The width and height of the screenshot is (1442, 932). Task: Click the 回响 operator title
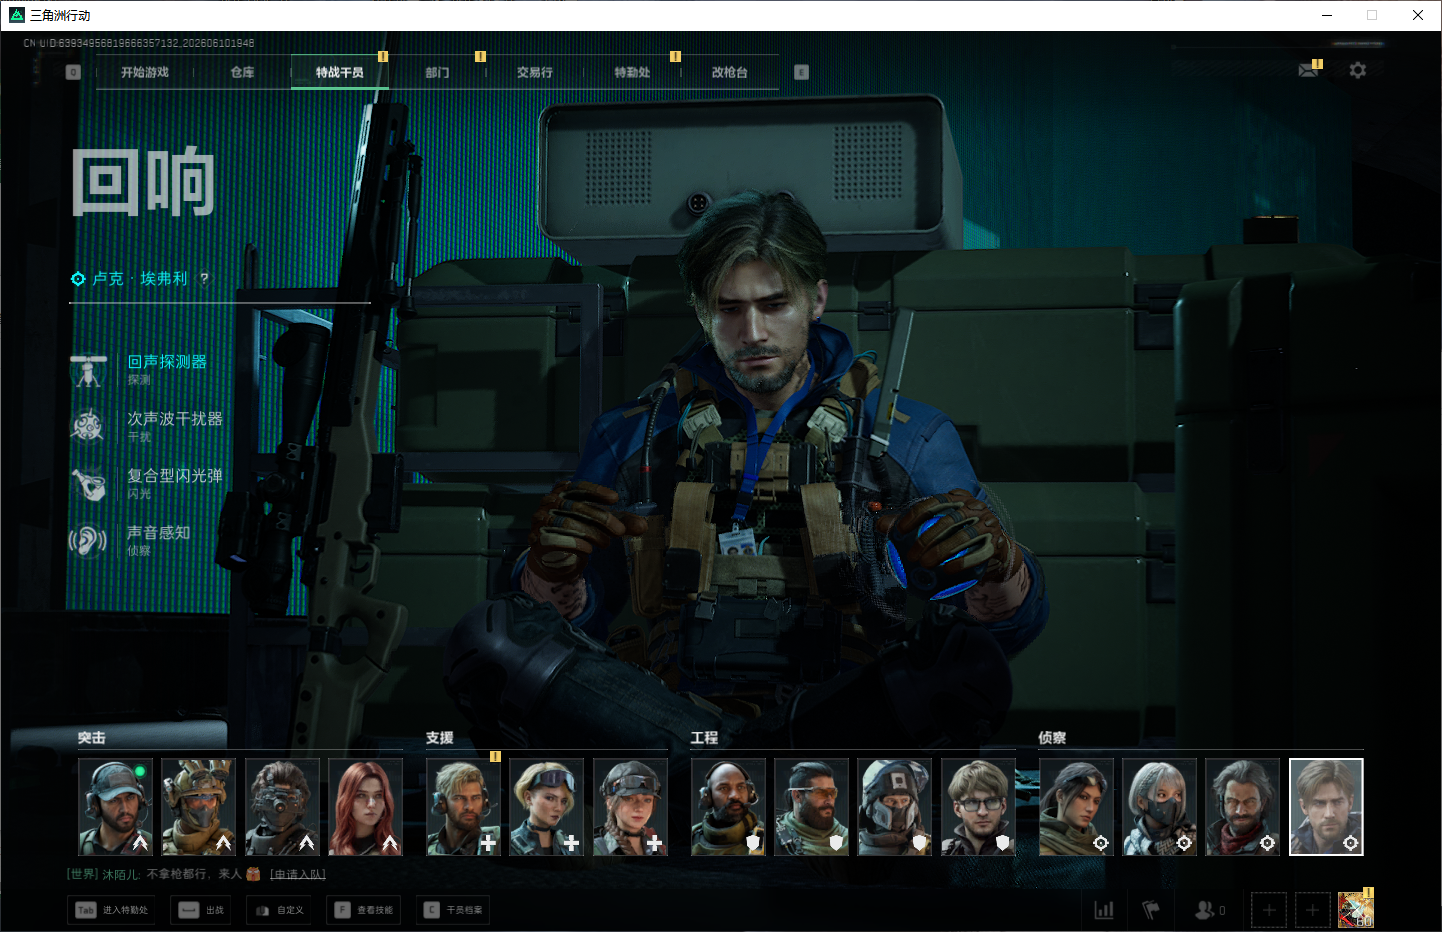[x=143, y=182]
